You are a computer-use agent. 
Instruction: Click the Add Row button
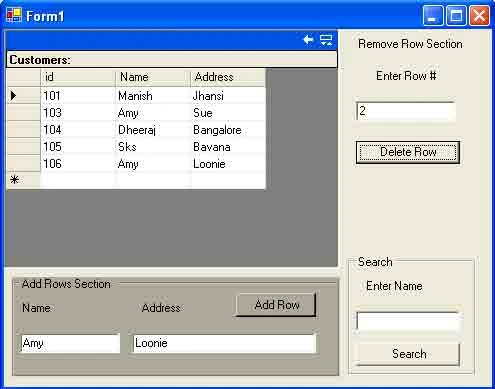(x=276, y=305)
